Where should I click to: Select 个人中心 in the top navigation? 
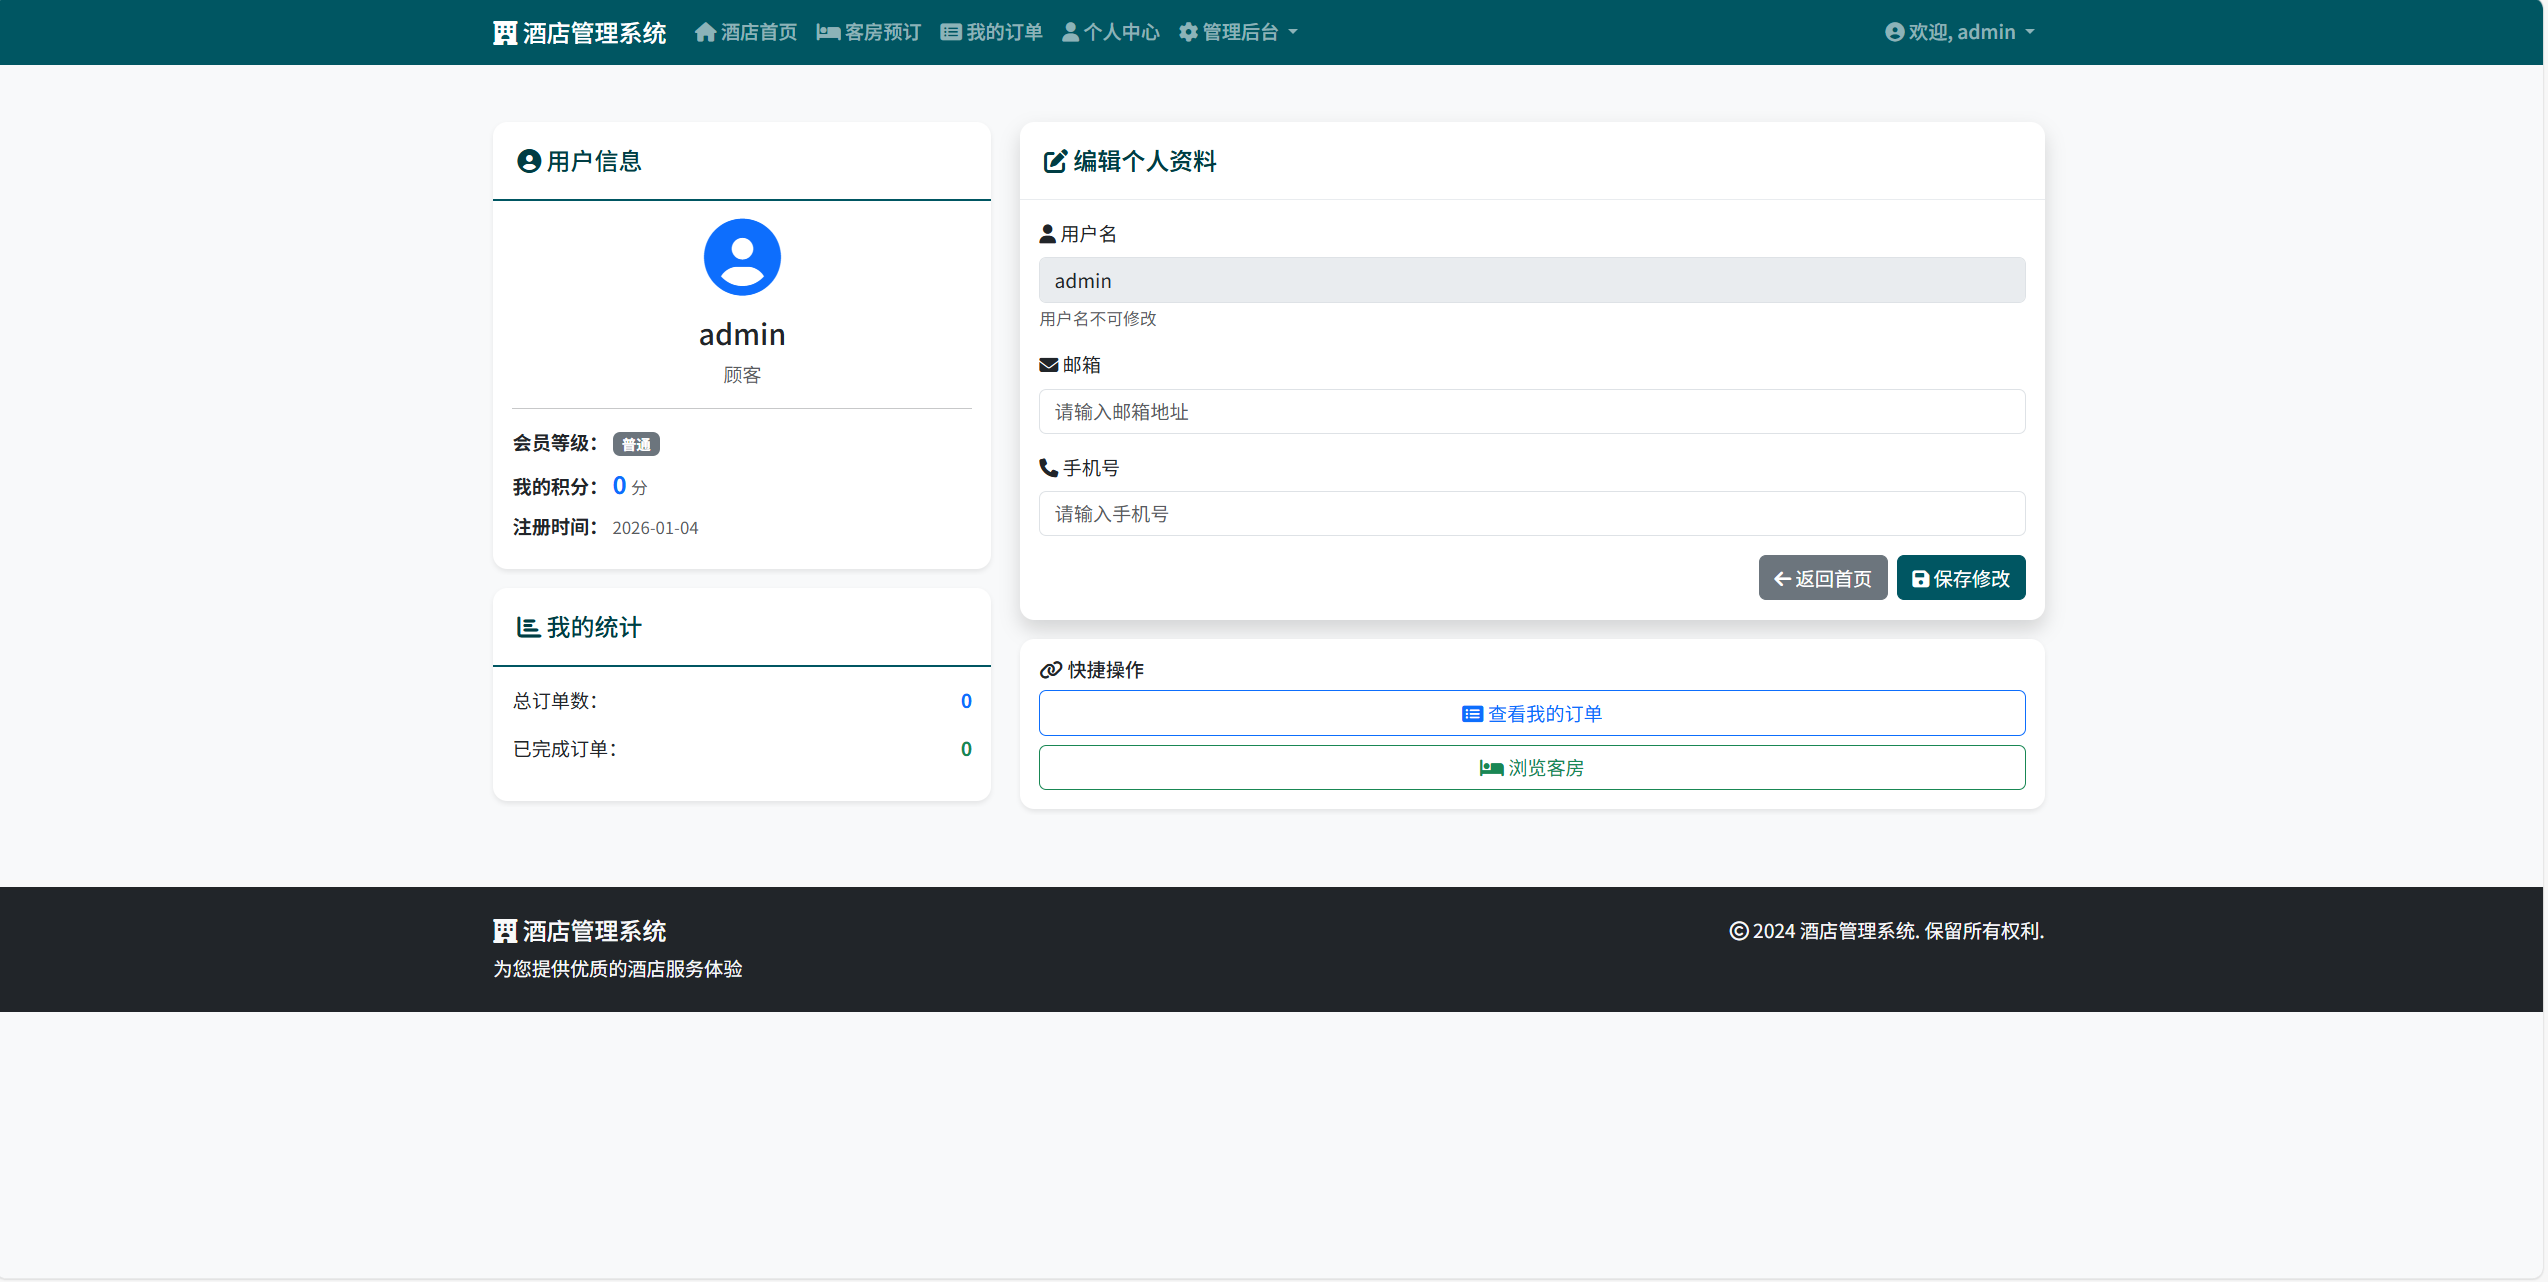pos(1110,32)
